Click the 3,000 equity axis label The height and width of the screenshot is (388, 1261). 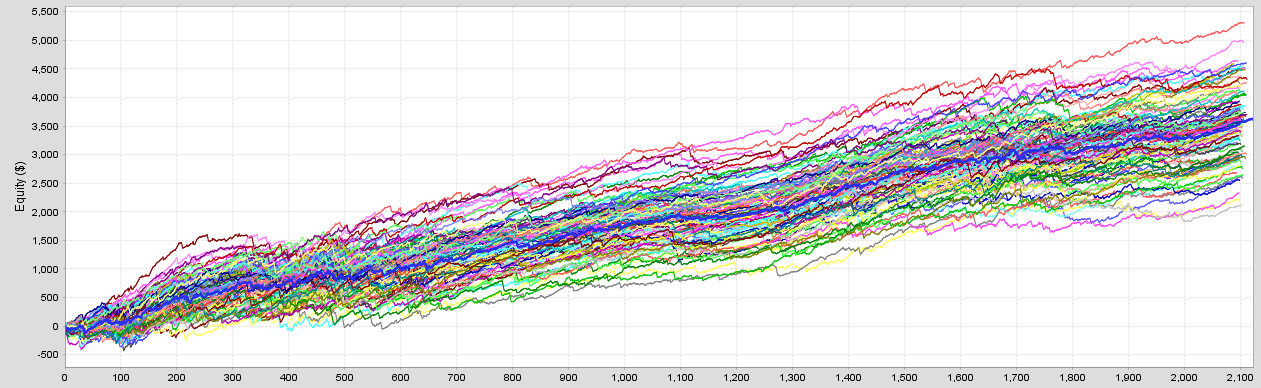pyautogui.click(x=46, y=155)
